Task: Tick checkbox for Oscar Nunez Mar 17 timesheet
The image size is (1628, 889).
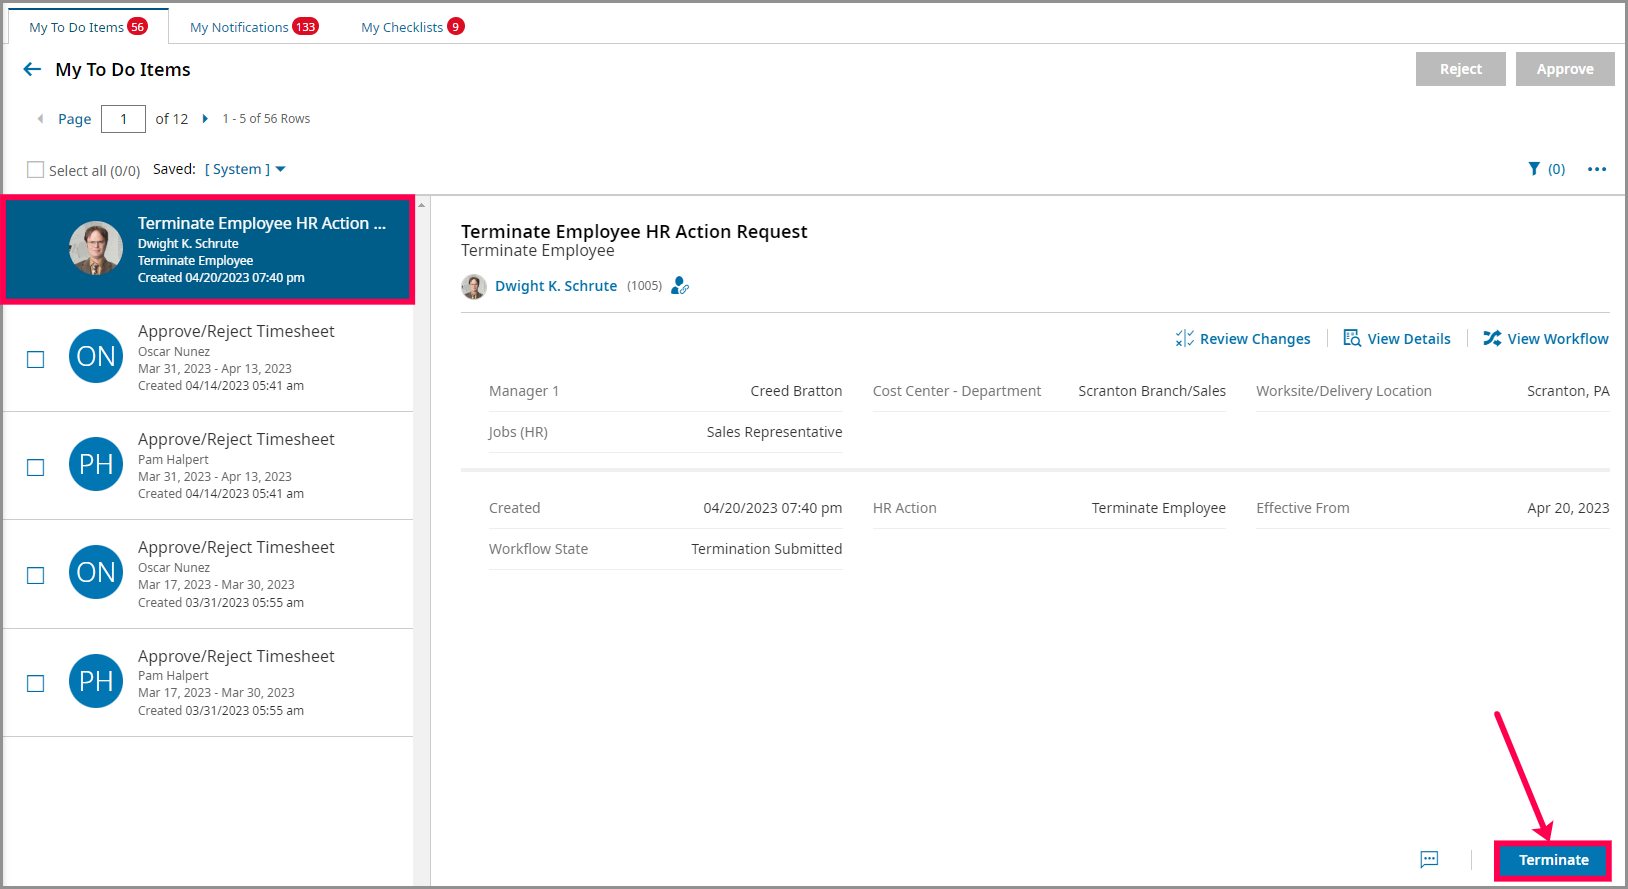Action: point(35,575)
